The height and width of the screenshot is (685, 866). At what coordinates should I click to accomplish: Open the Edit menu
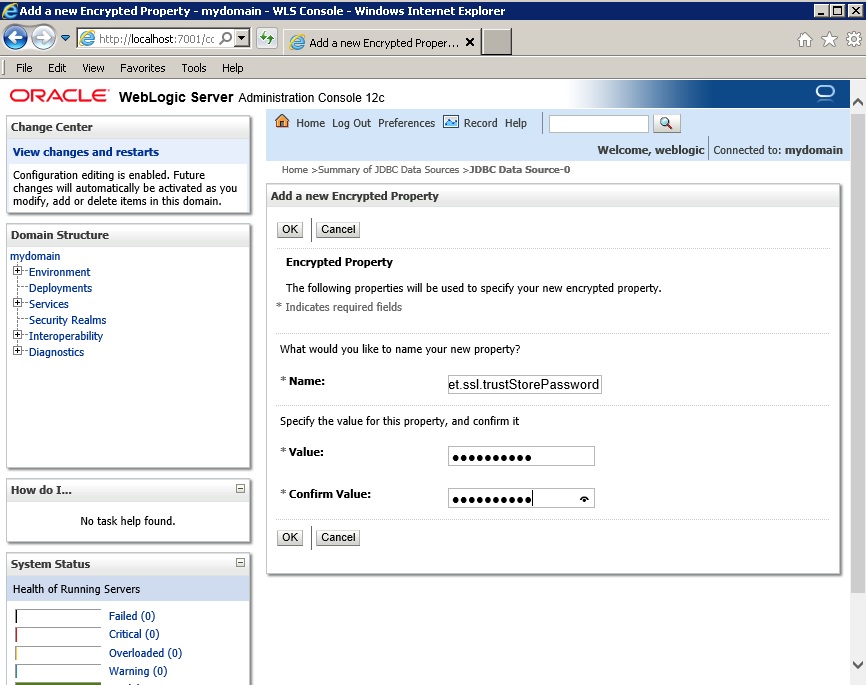click(57, 68)
